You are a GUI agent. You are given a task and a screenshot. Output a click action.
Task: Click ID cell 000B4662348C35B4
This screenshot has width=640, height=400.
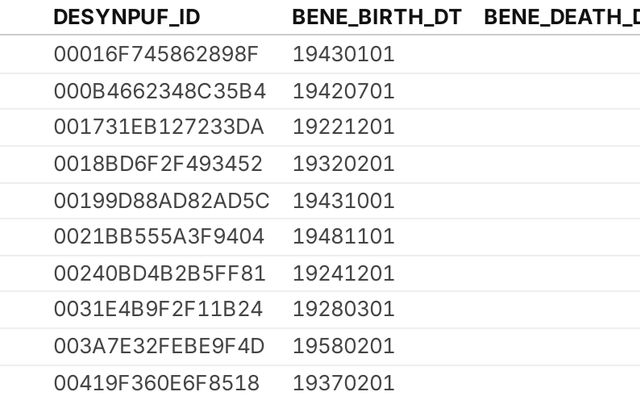click(x=159, y=91)
